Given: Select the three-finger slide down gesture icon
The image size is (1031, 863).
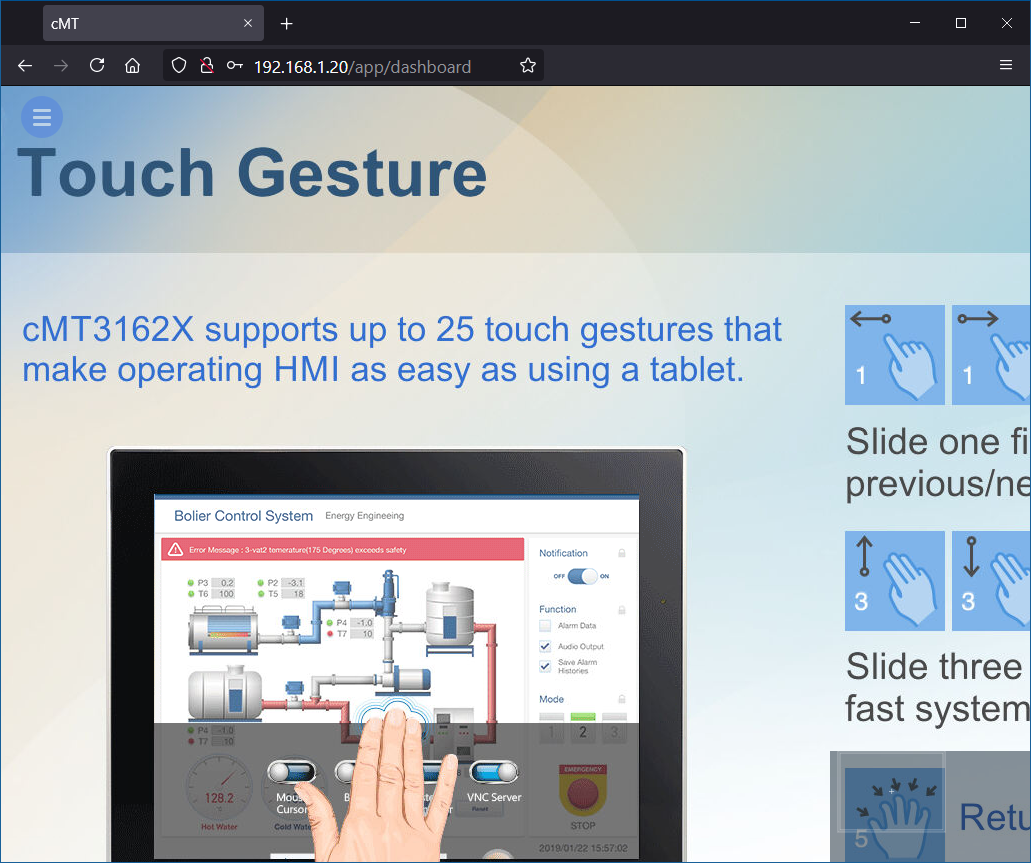Looking at the screenshot, I should point(992,581).
